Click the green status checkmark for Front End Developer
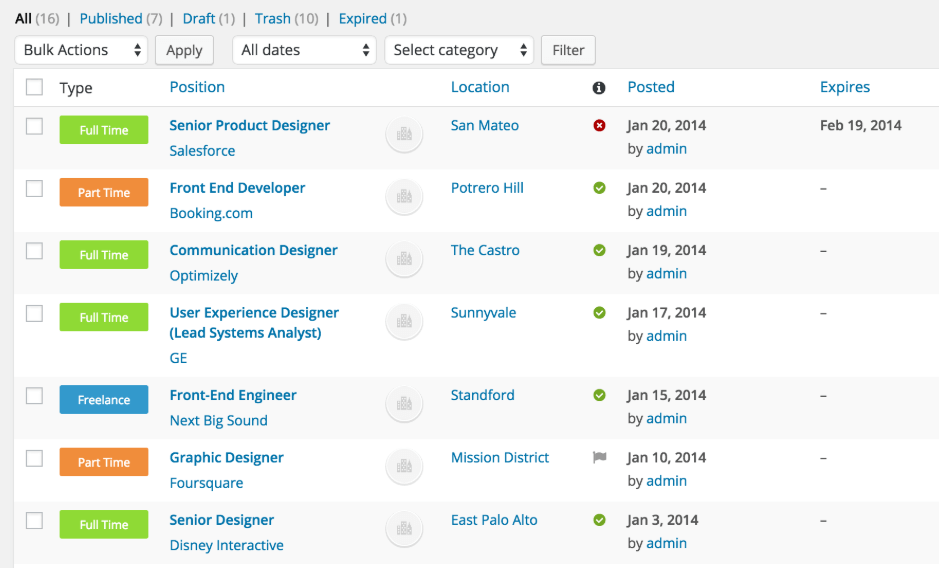 (x=599, y=188)
